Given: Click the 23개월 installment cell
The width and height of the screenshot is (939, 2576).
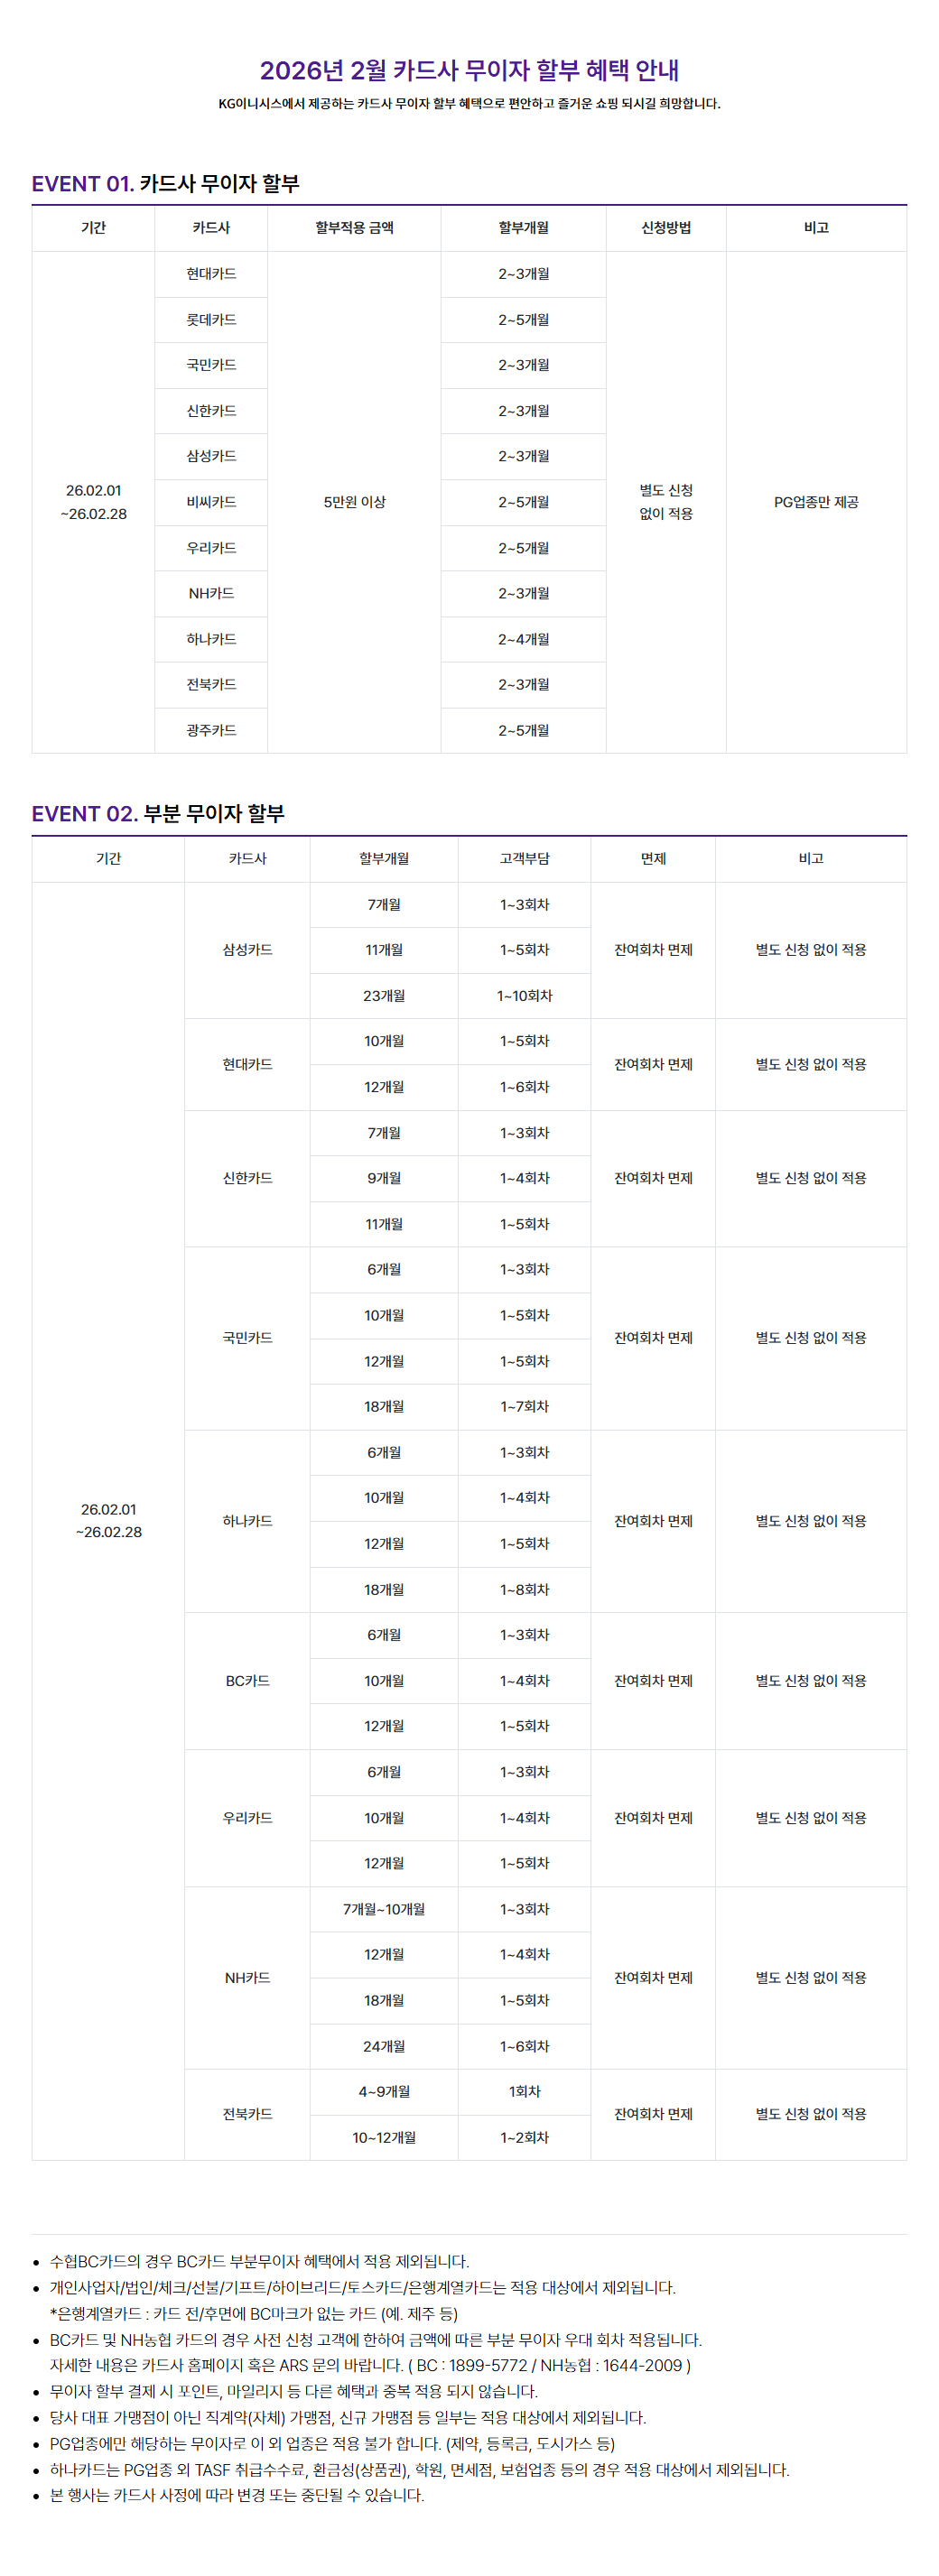Looking at the screenshot, I should 384,996.
